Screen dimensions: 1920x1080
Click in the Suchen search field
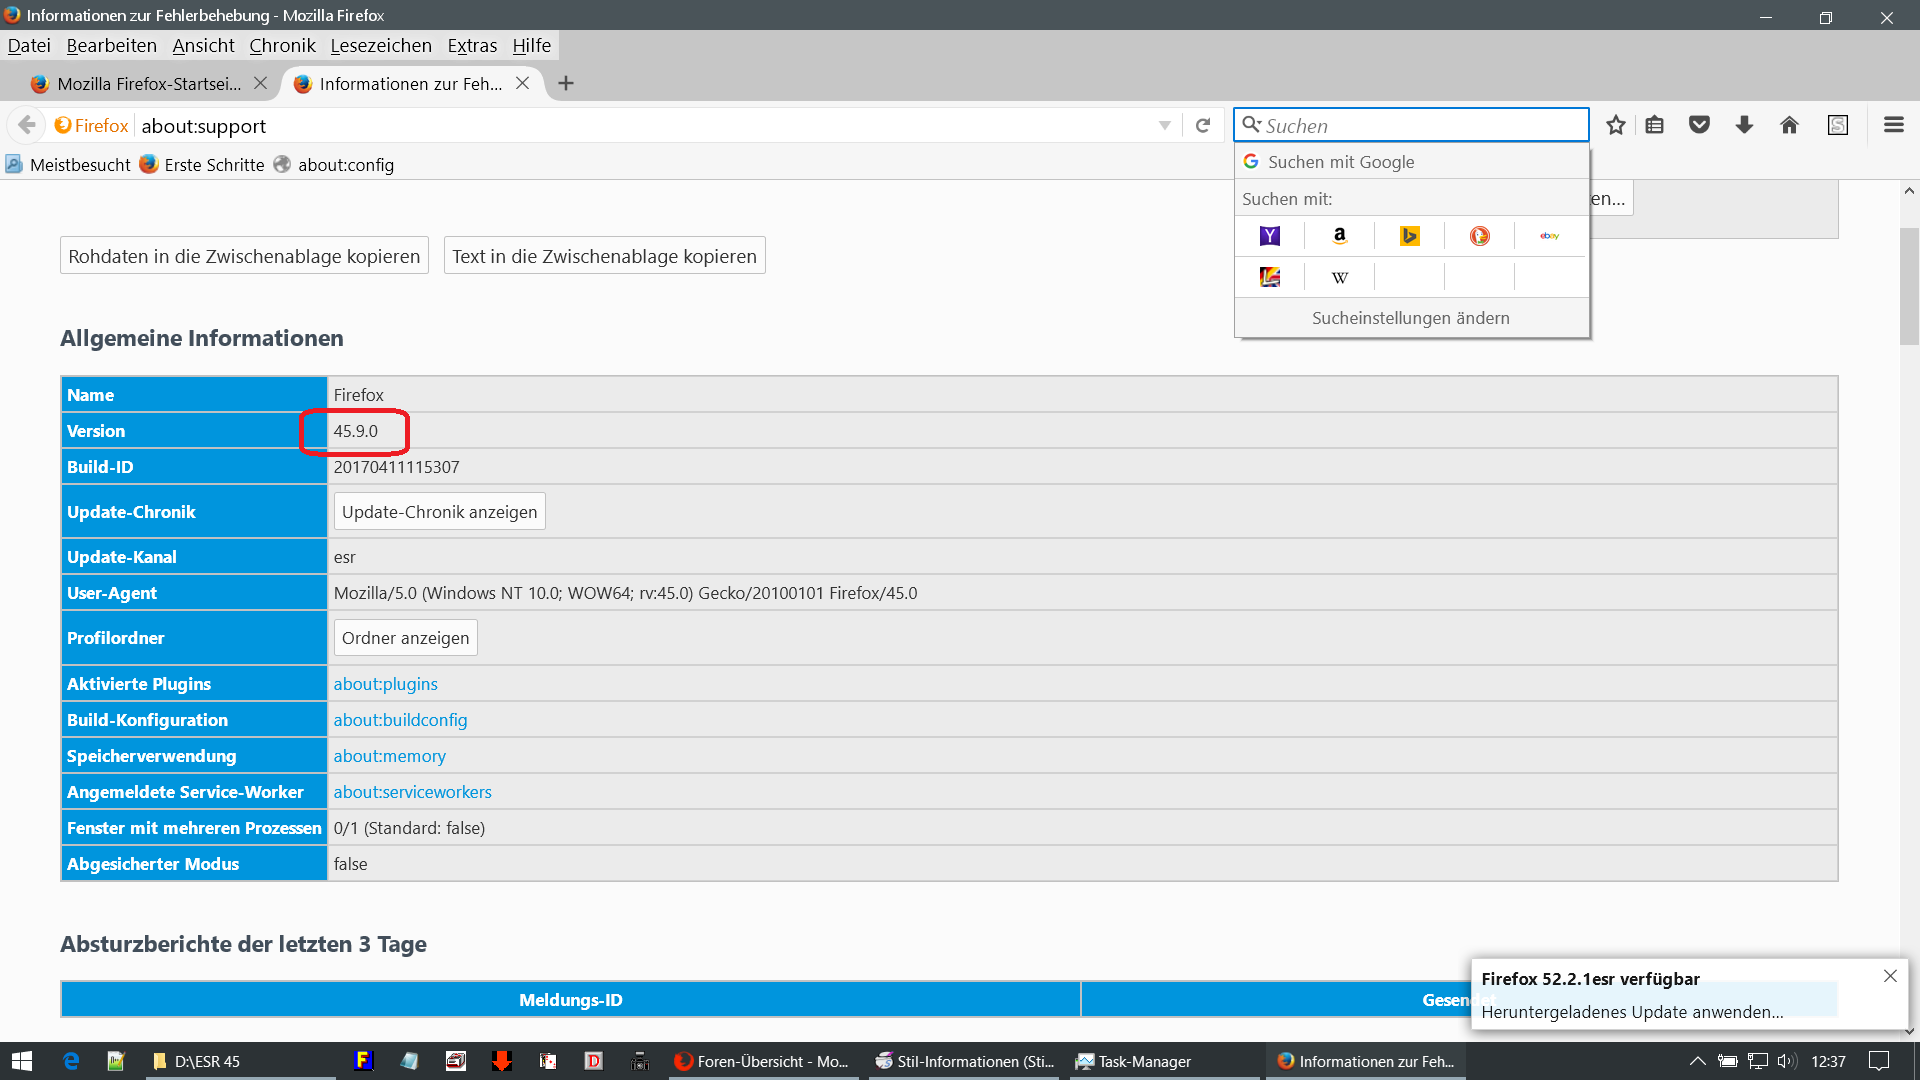pos(1420,126)
